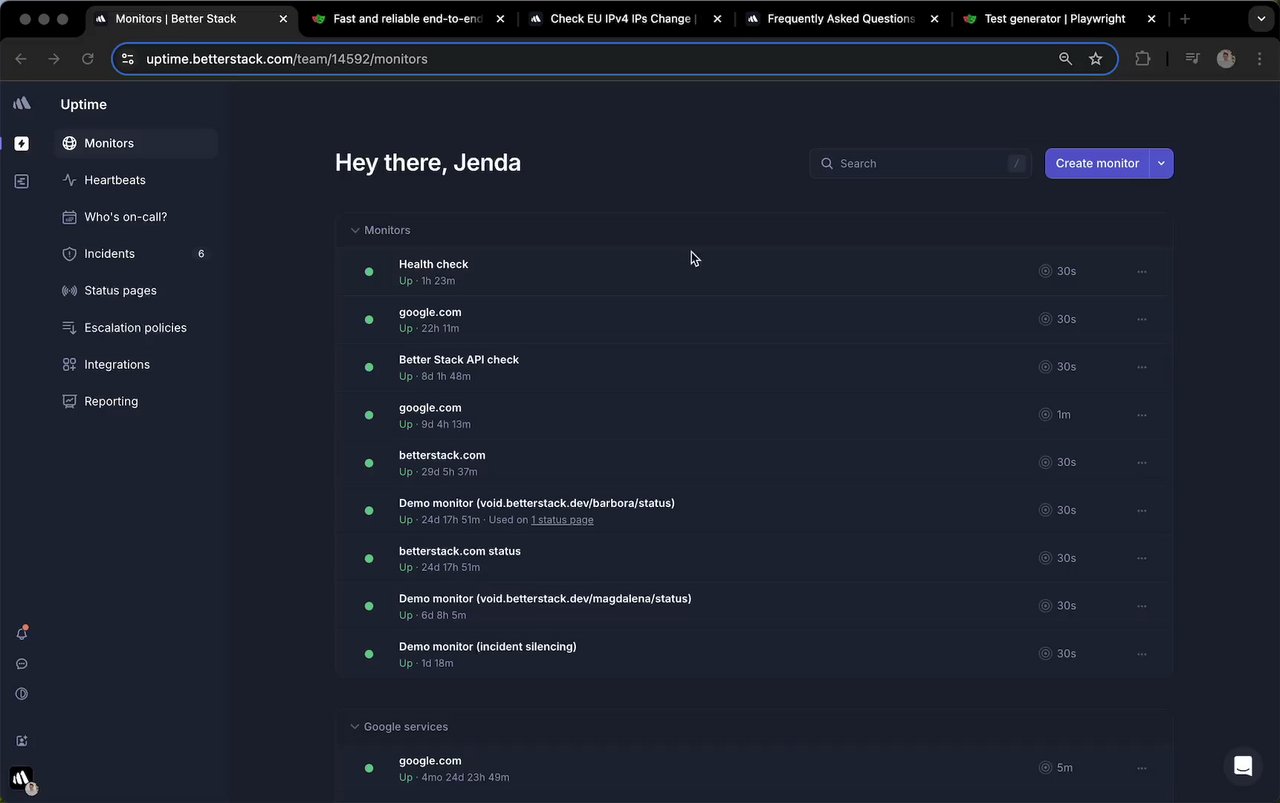
Task: Open three-dot menu for betterstack.com up 29d
Action: (x=1142, y=463)
